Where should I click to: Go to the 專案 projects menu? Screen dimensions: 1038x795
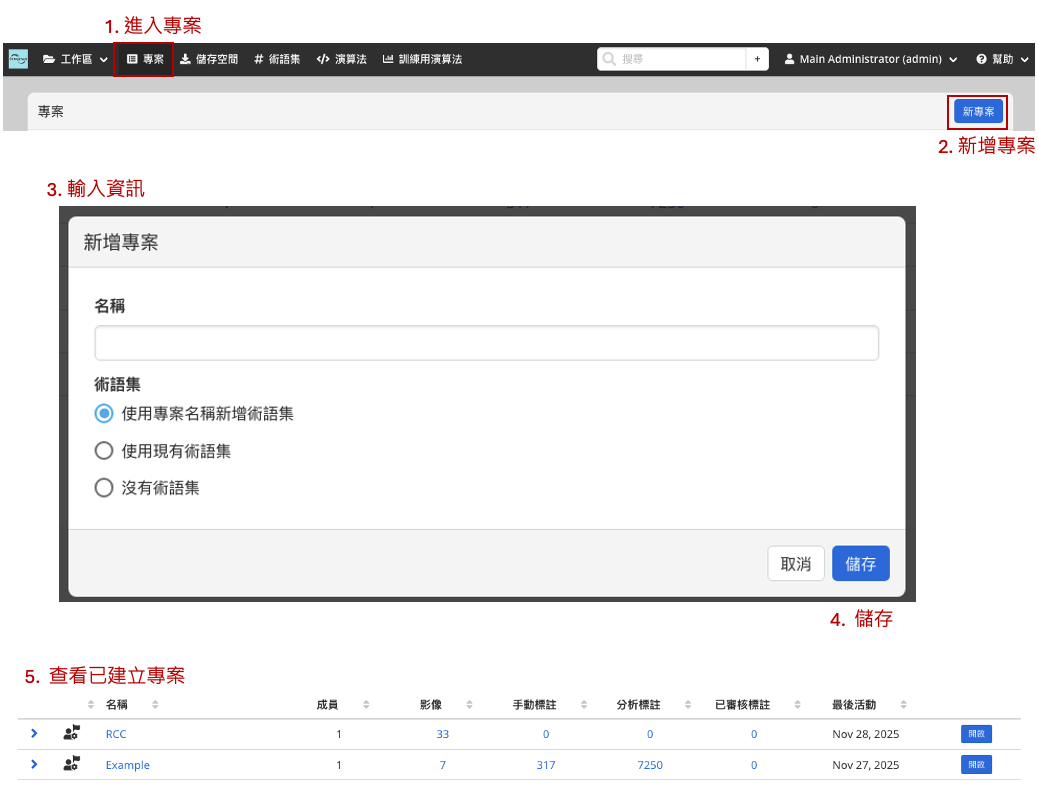point(145,59)
